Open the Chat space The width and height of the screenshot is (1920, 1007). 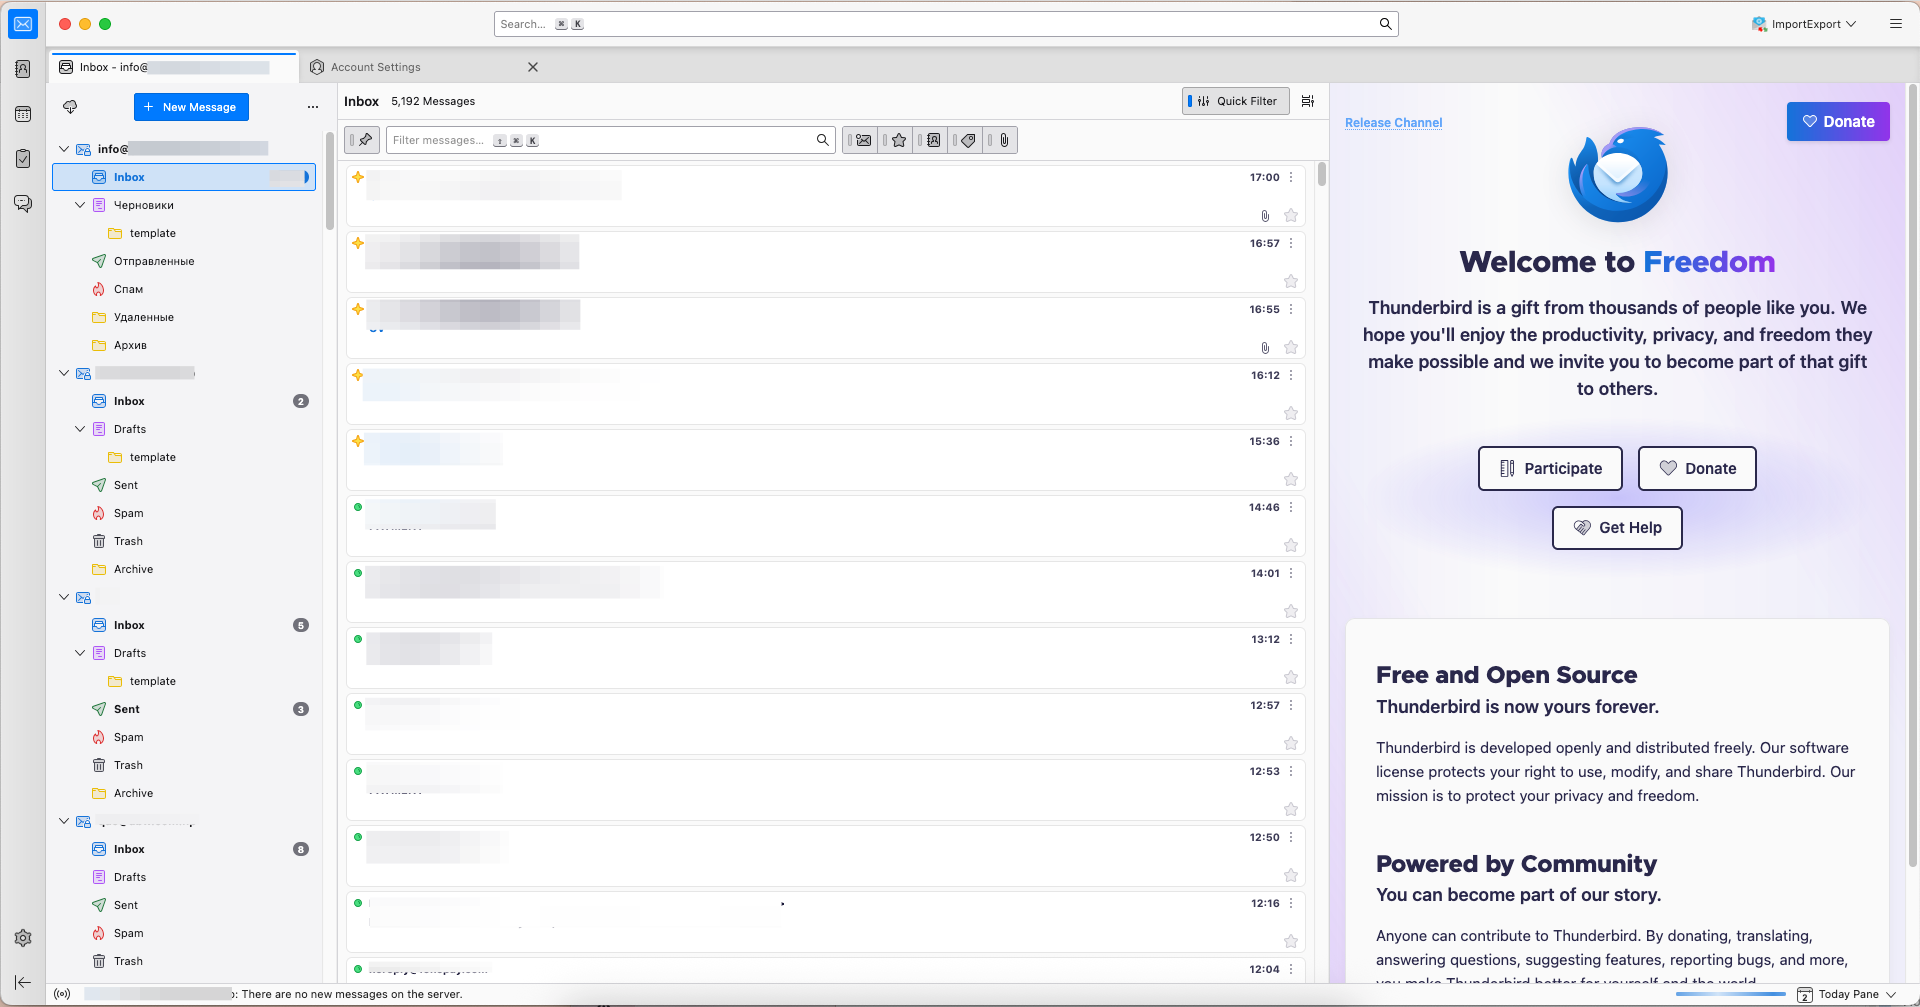(x=23, y=204)
